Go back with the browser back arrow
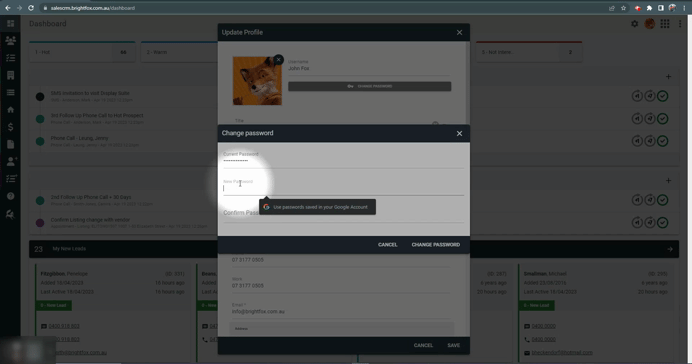This screenshot has height=364, width=692. (8, 8)
